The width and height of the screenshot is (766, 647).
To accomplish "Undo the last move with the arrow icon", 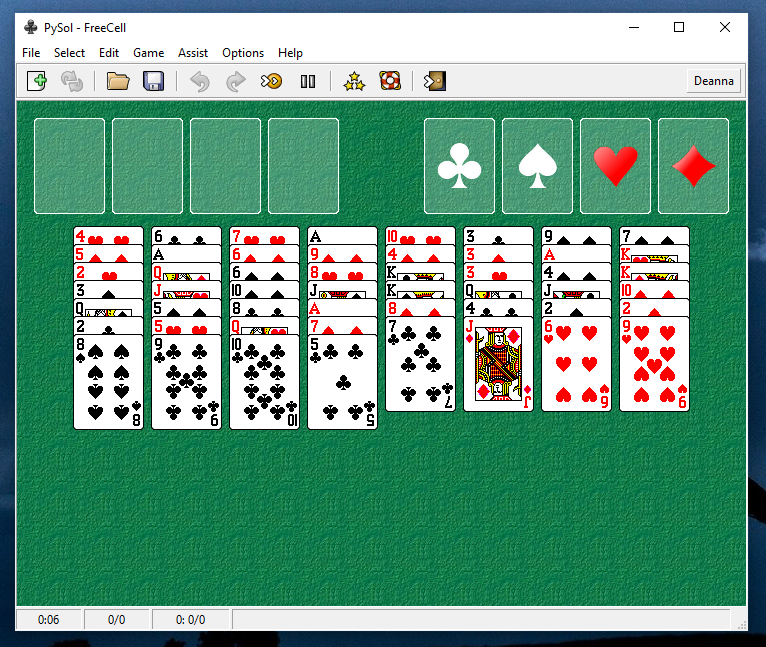I will (x=200, y=81).
